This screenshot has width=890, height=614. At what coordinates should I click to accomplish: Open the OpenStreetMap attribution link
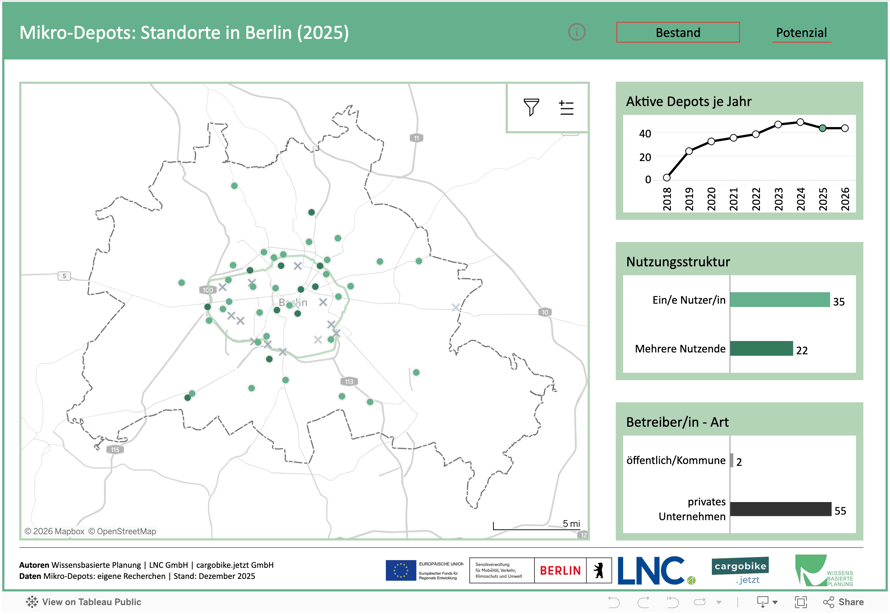click(122, 531)
